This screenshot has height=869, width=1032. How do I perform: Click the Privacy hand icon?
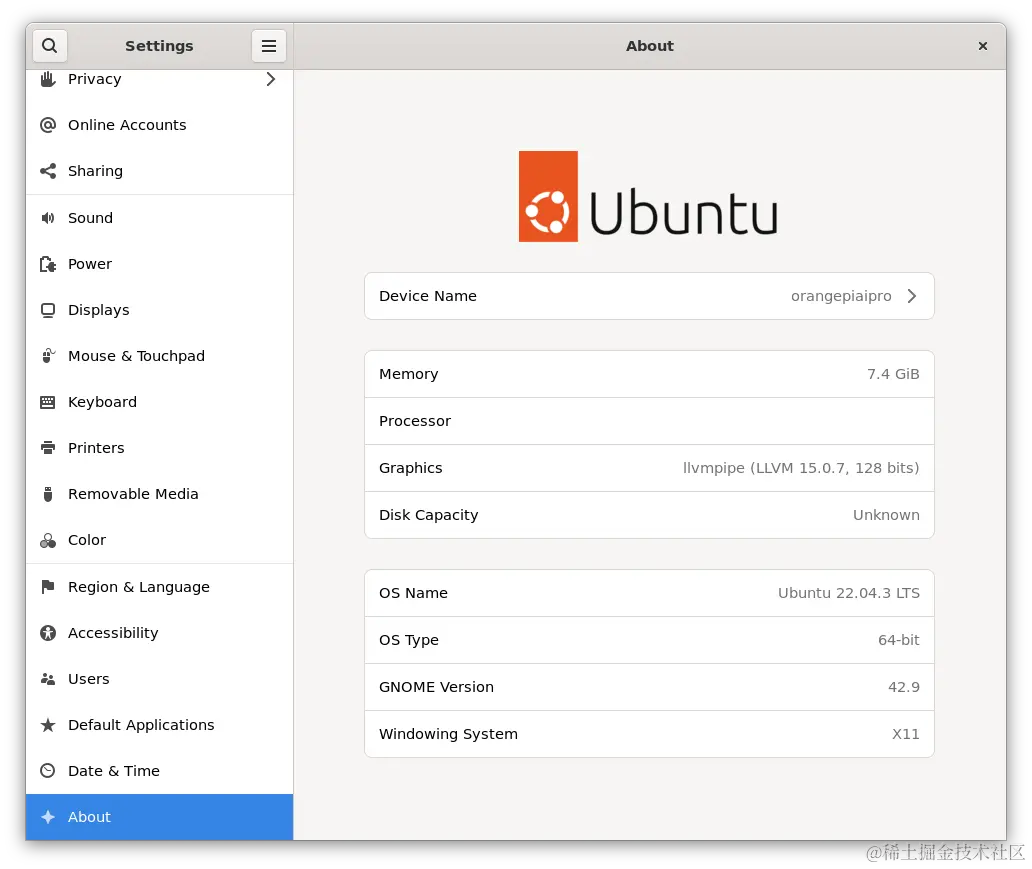click(x=47, y=79)
